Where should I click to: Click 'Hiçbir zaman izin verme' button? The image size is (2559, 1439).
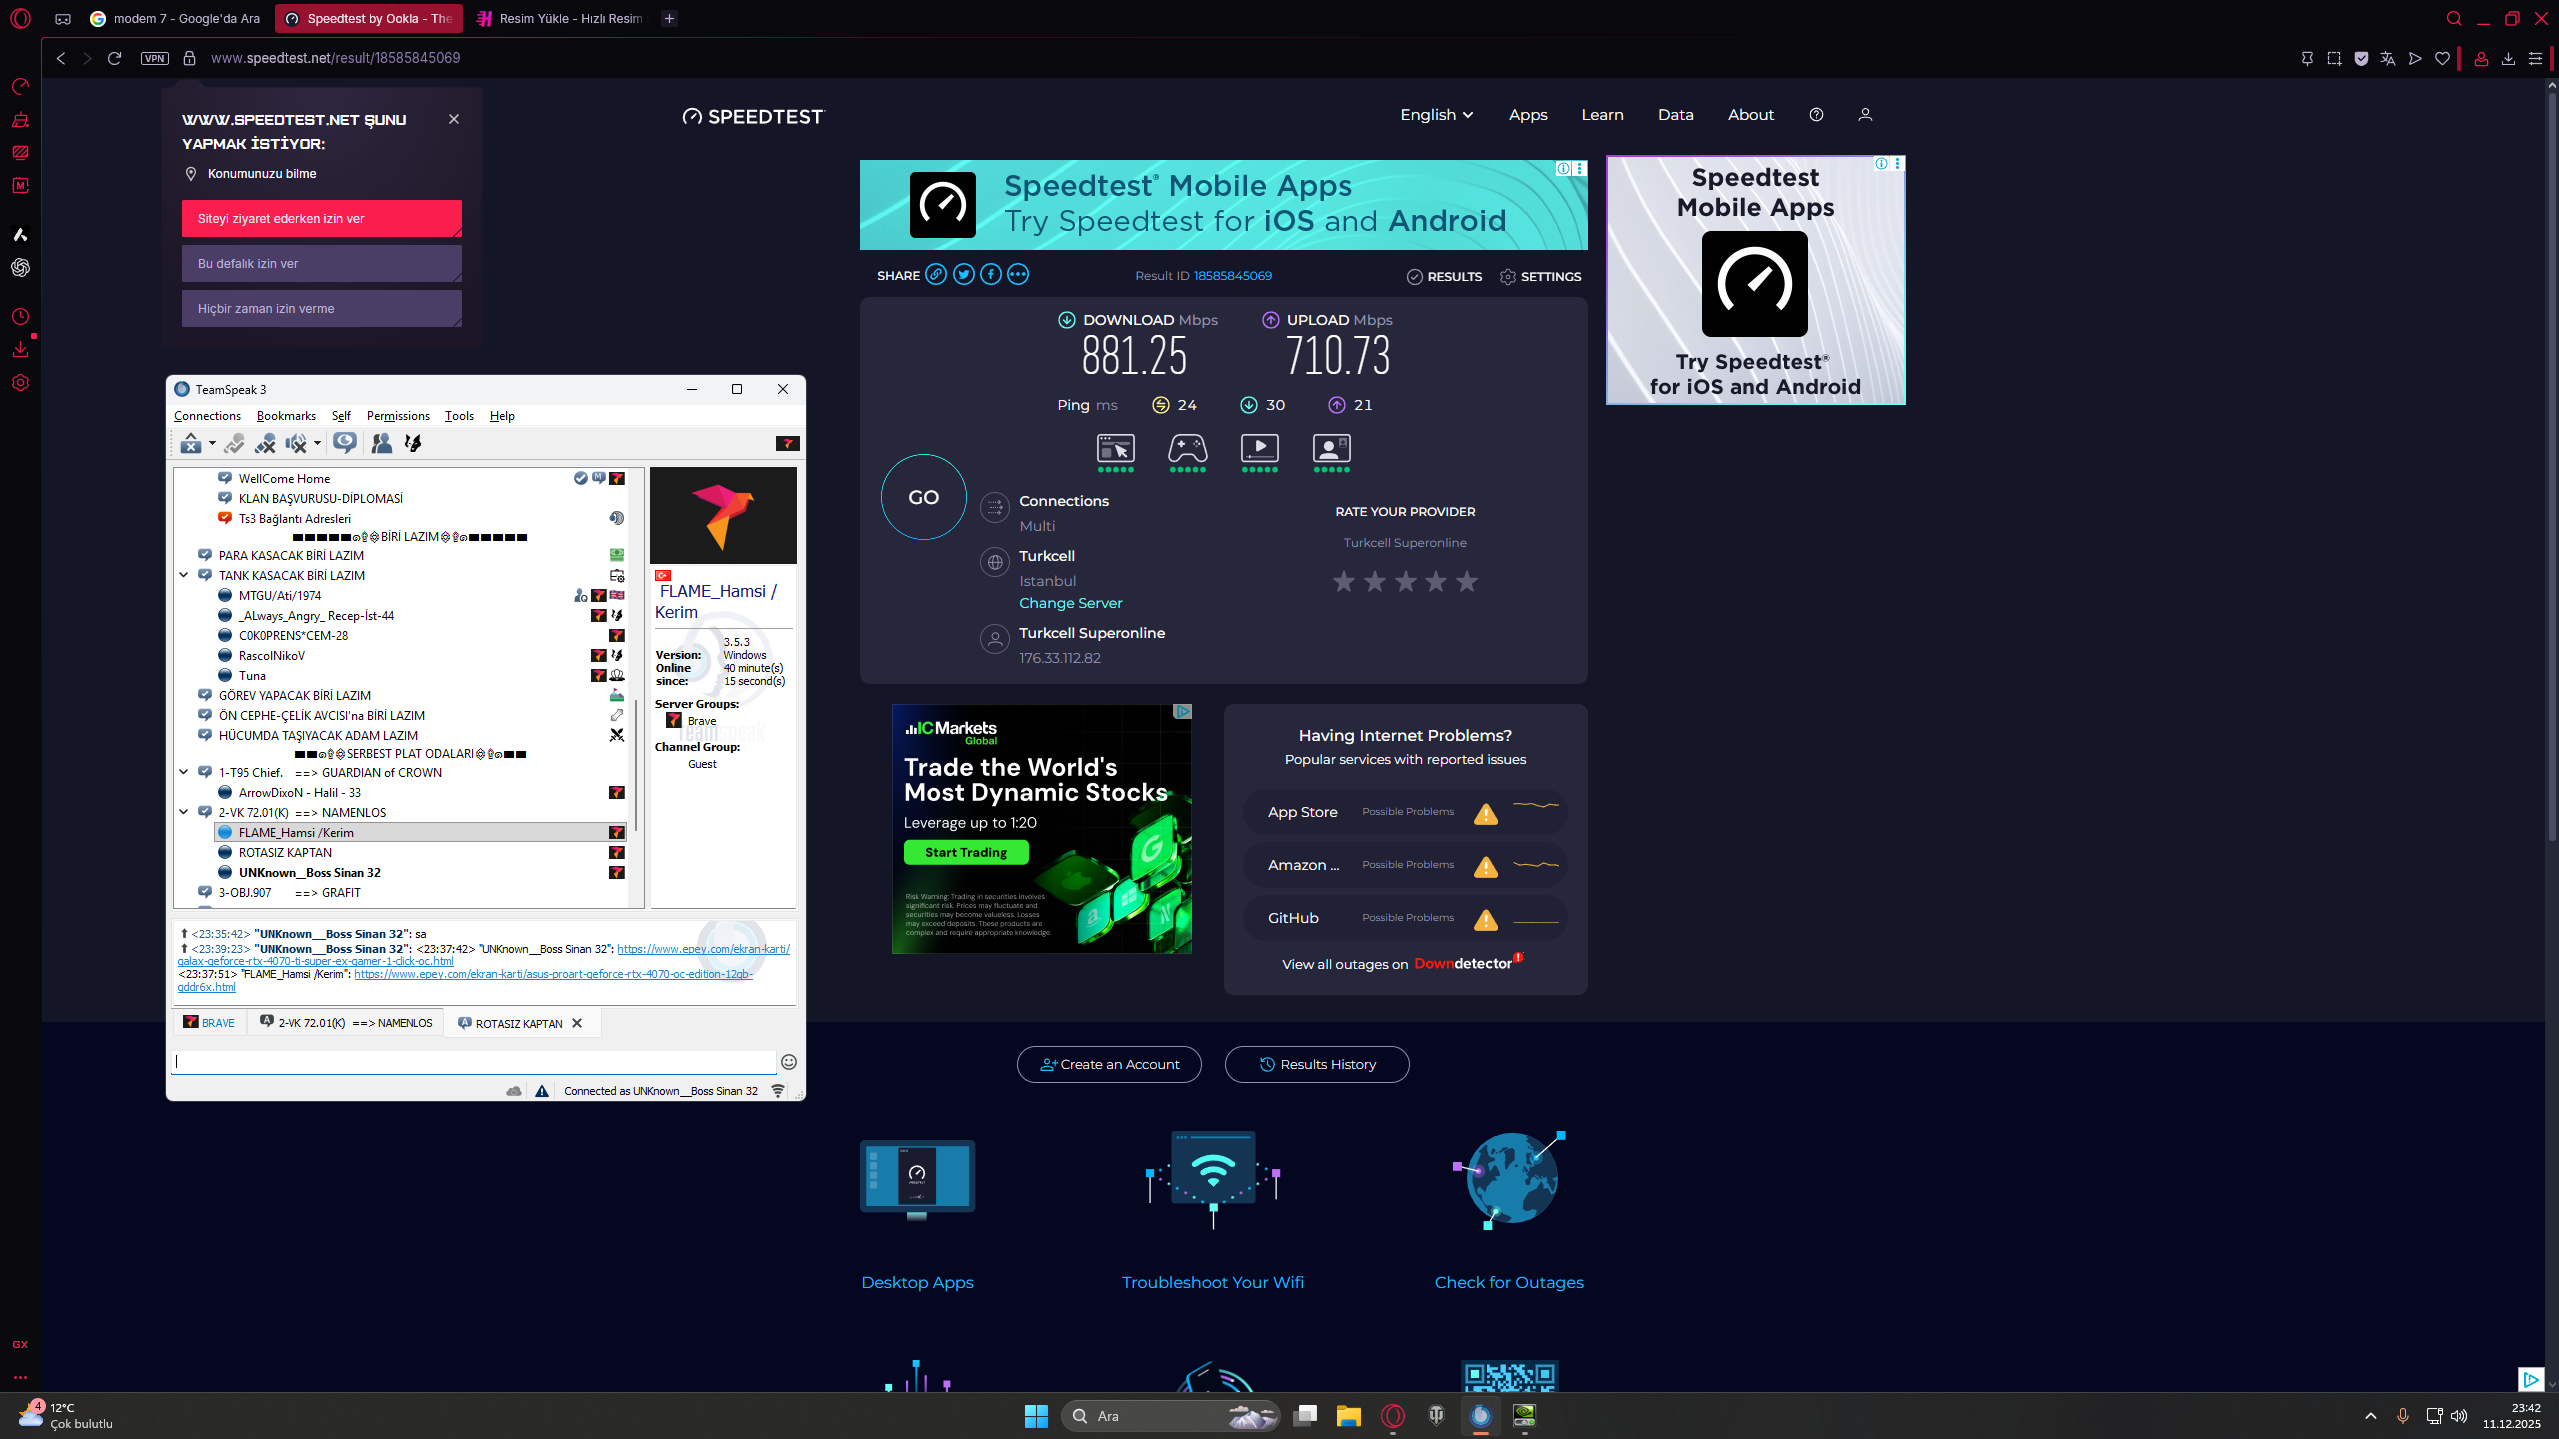tap(322, 308)
